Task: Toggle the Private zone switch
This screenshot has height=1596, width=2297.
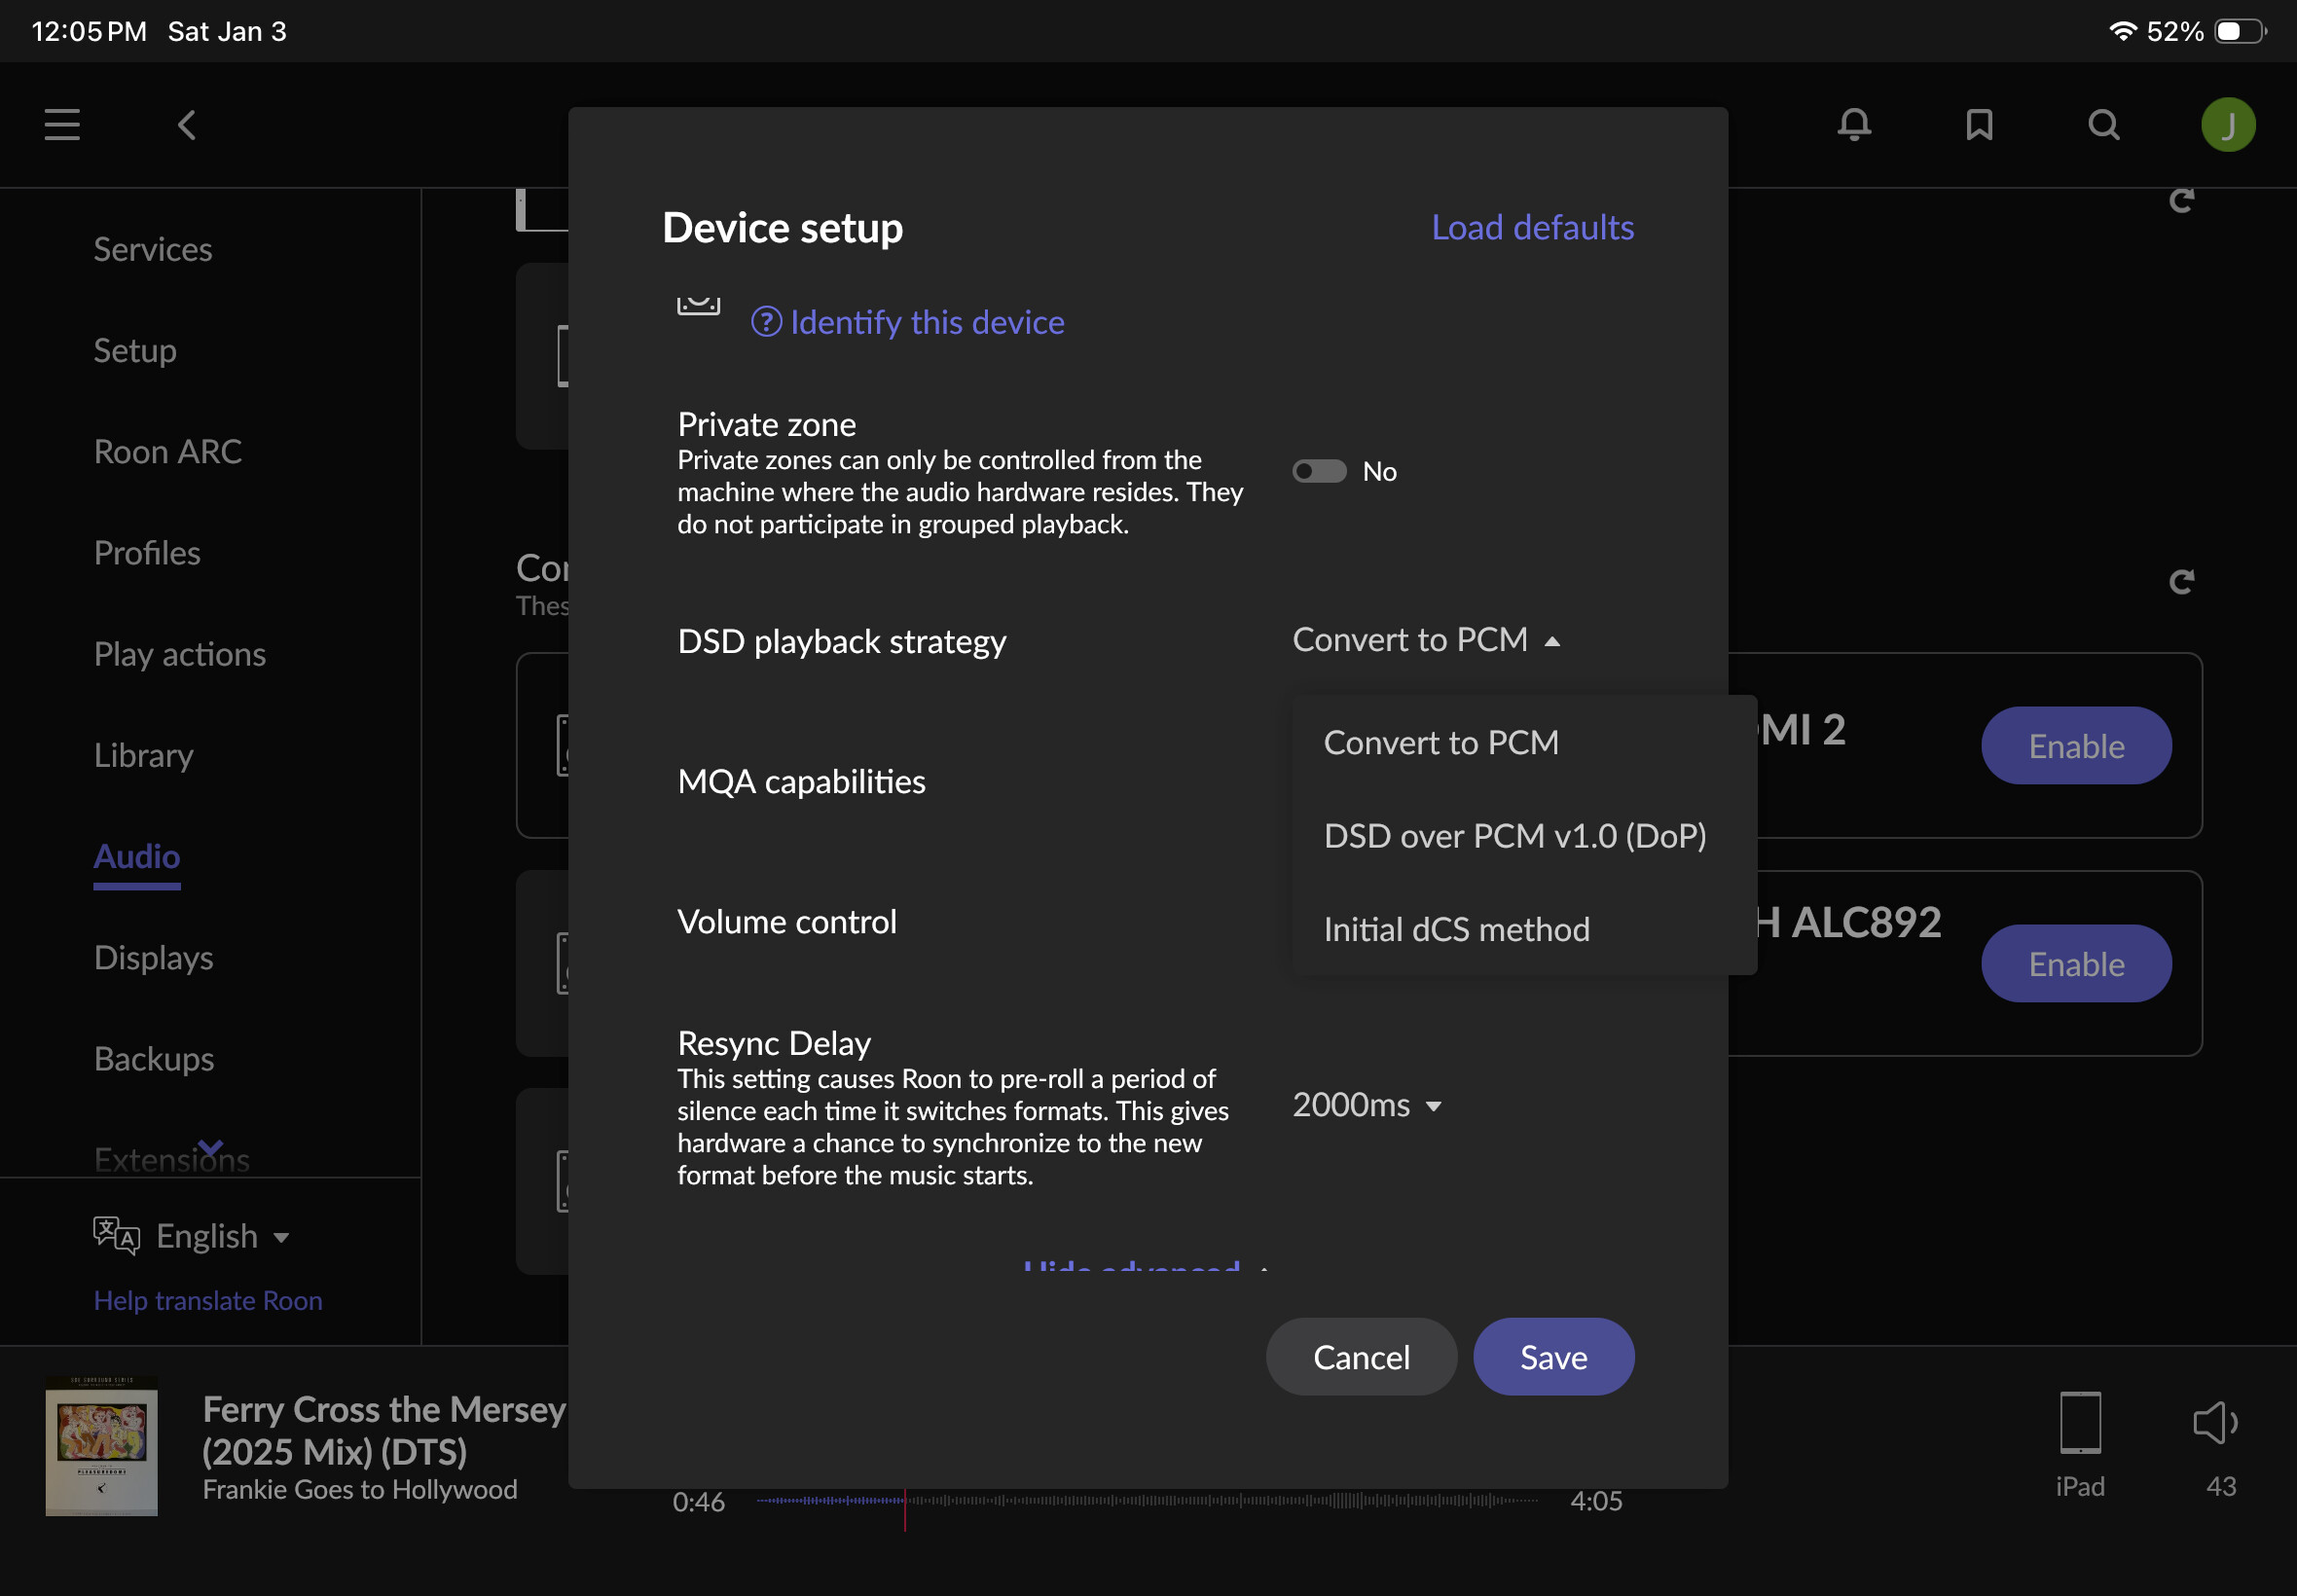Action: pyautogui.click(x=1319, y=471)
